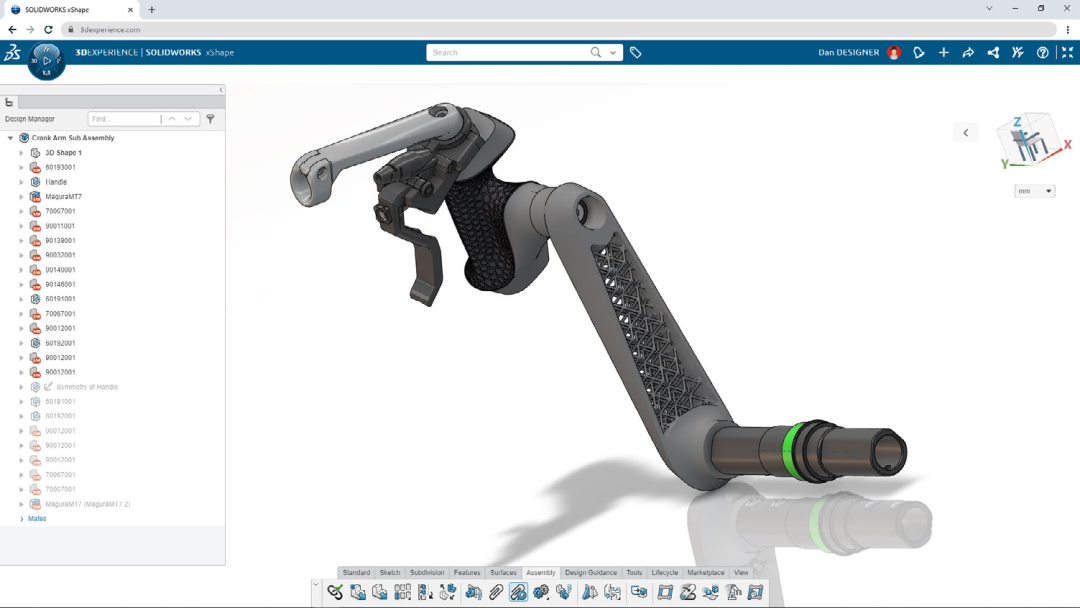1080x608 pixels.
Task: Click the gear icon in Assembly toolbar
Action: [x=541, y=592]
